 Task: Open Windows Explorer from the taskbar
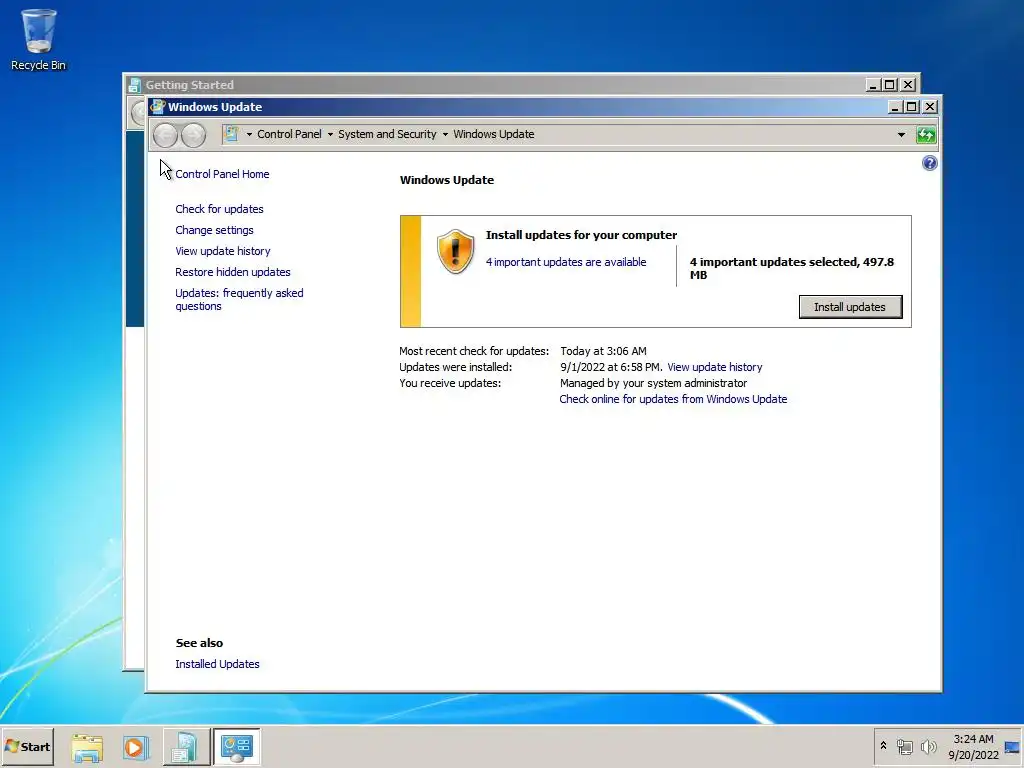87,747
